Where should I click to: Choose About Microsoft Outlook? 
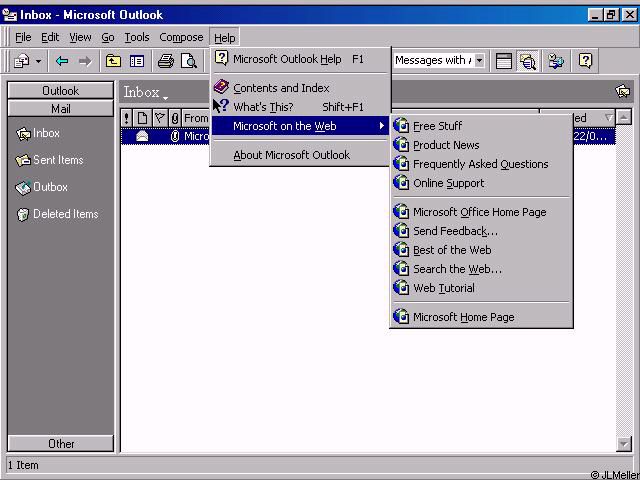(x=300, y=155)
